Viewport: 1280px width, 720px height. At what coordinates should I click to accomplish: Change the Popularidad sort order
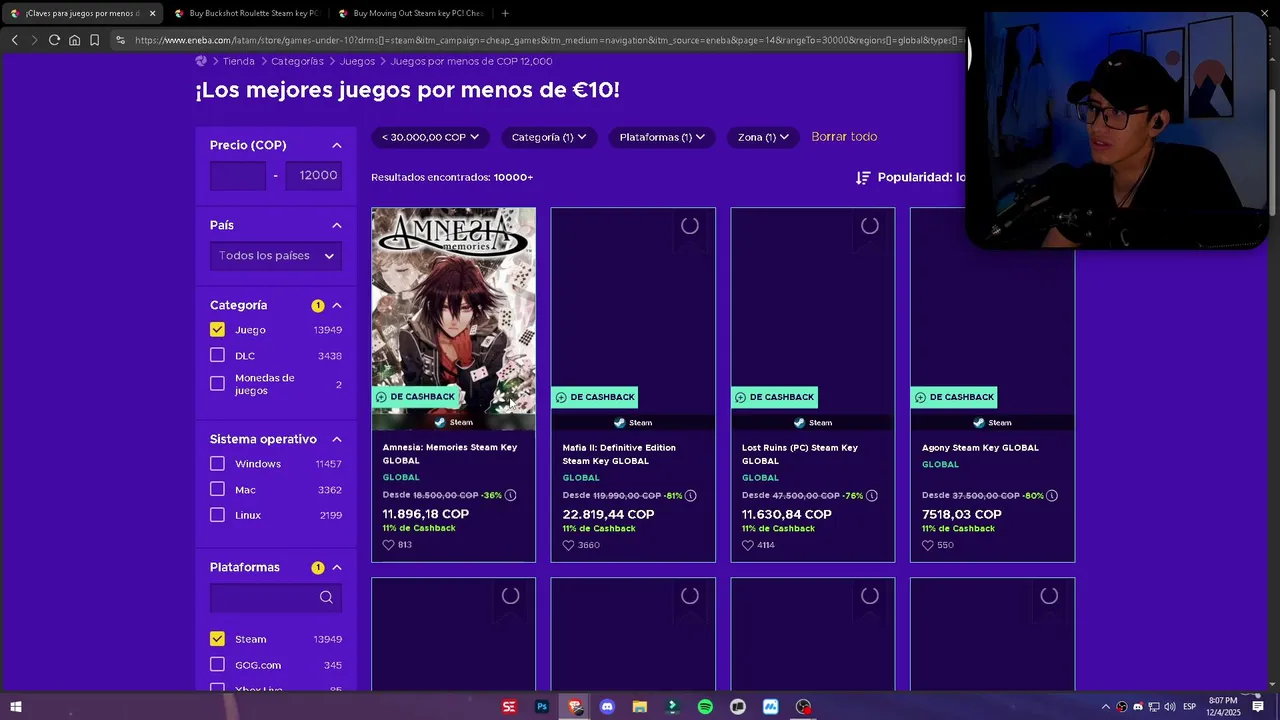pyautogui.click(x=920, y=177)
